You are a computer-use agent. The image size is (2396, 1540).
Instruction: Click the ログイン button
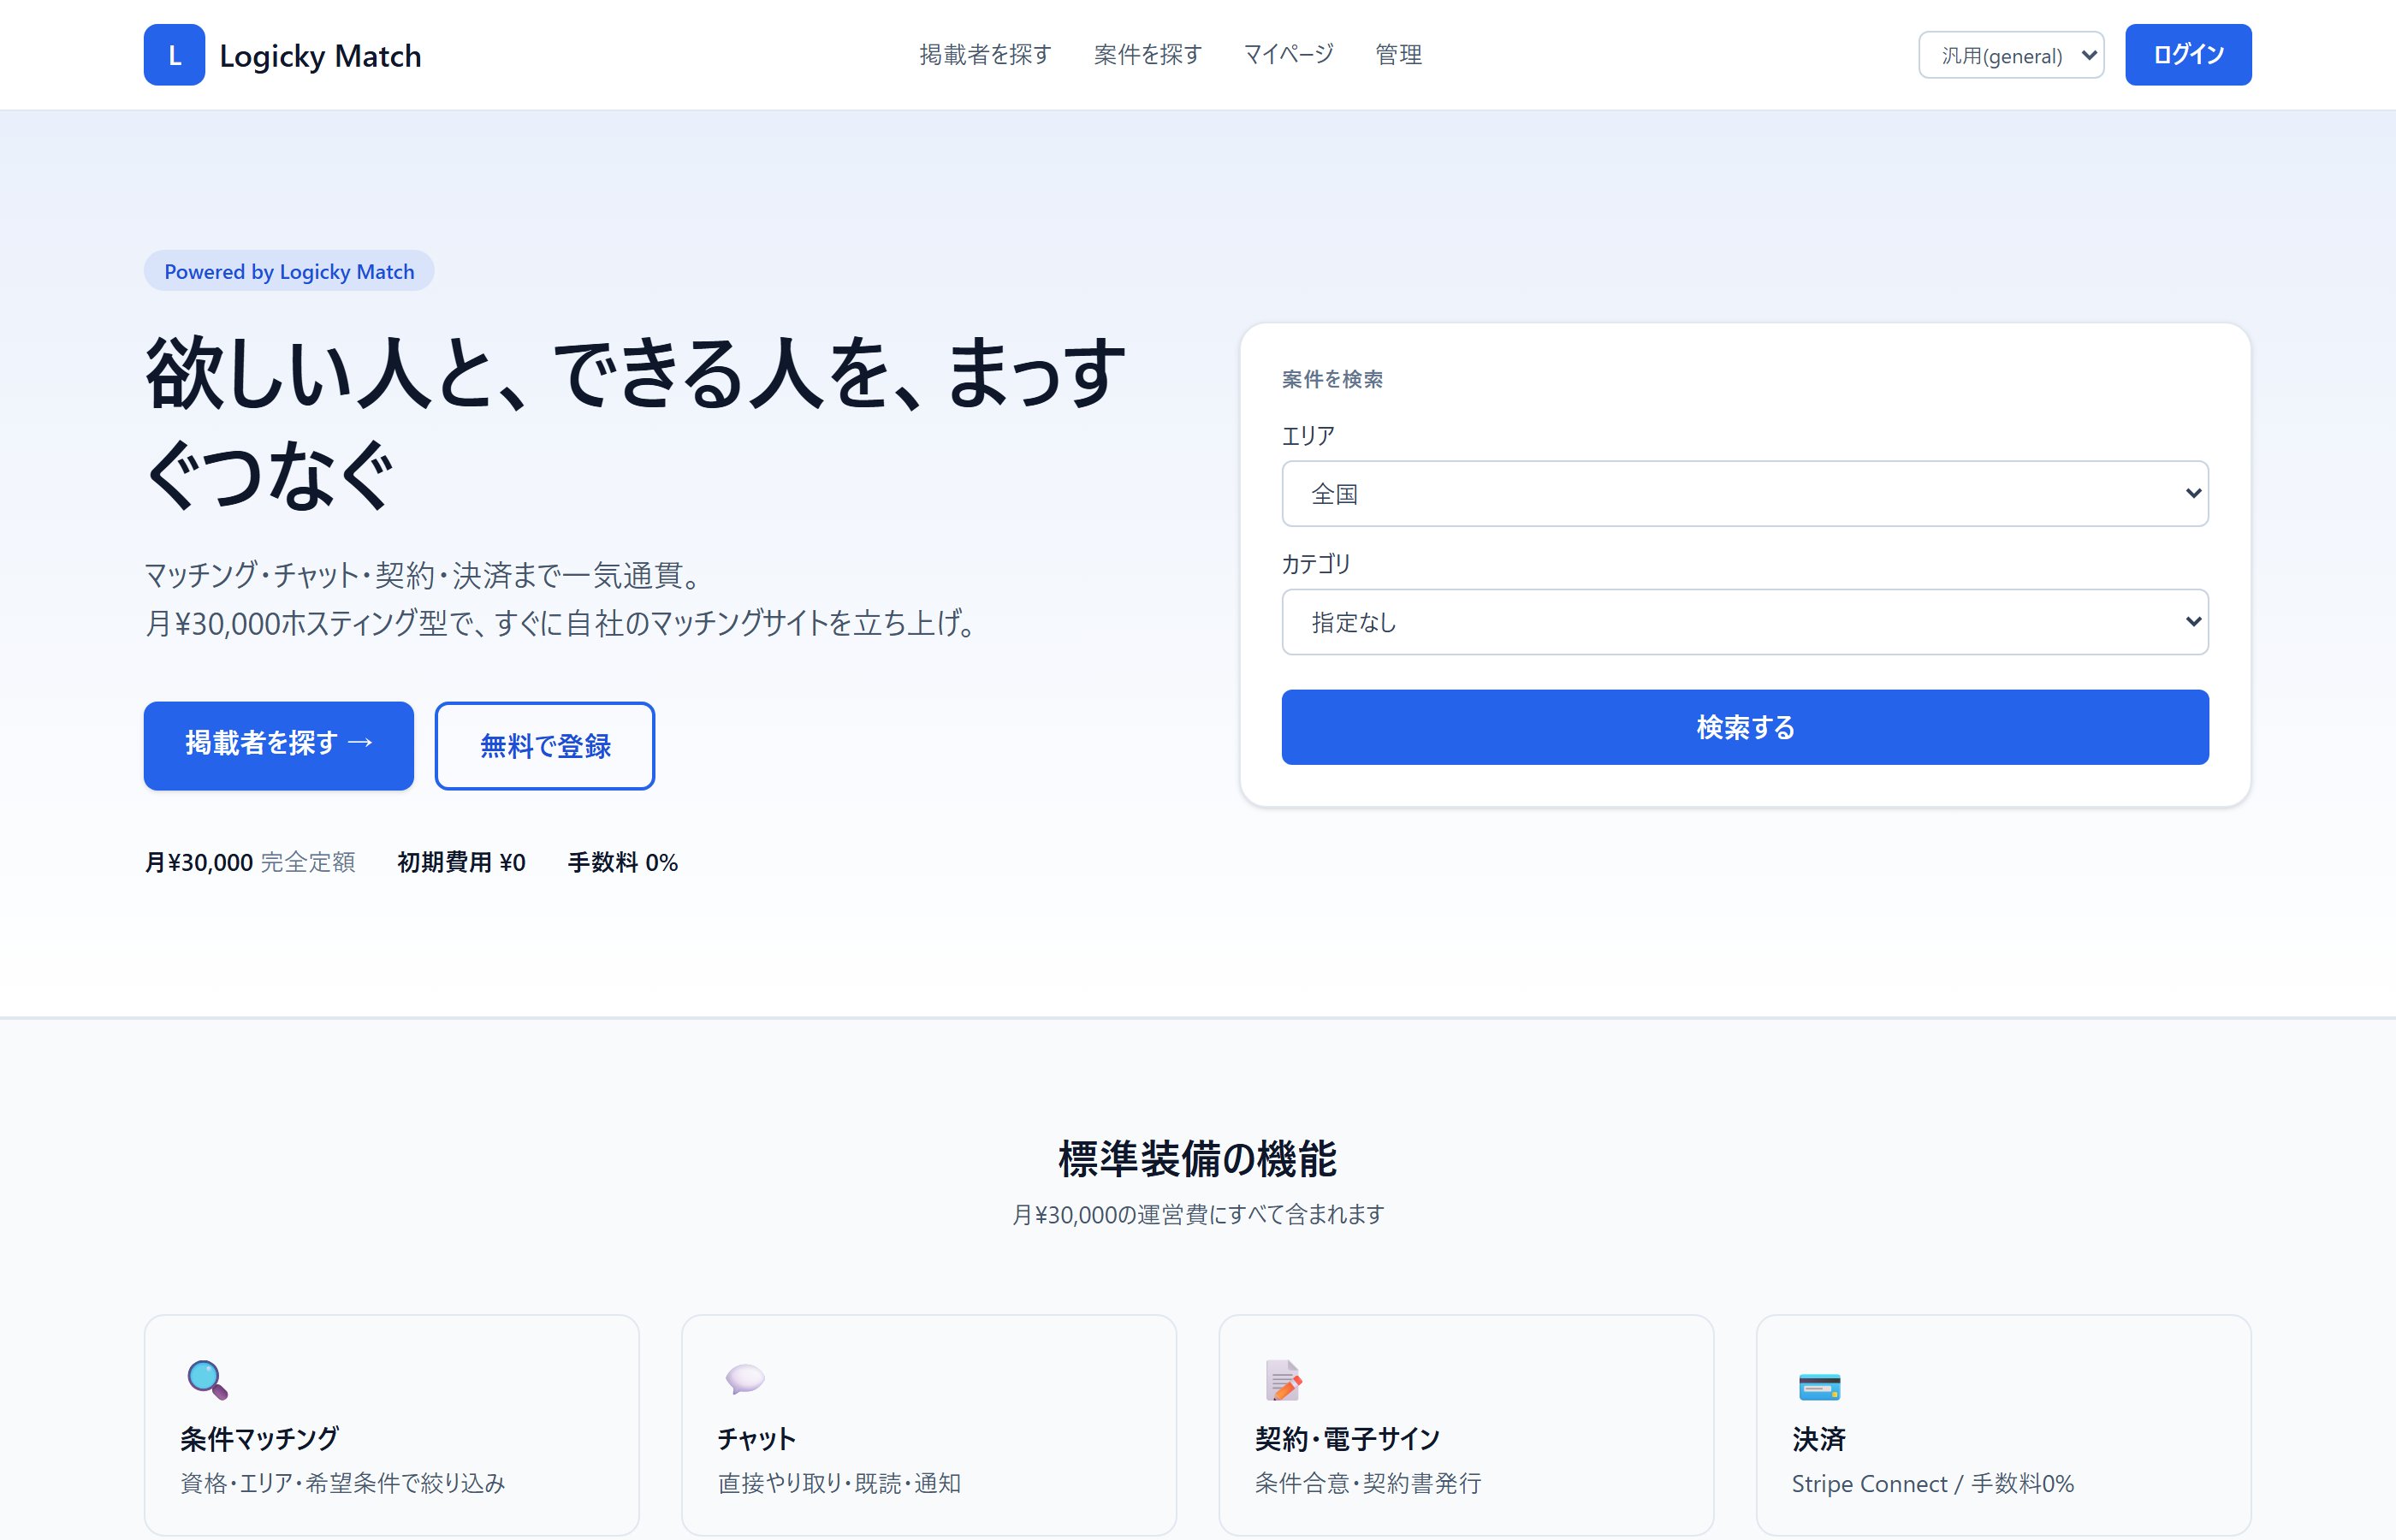(2188, 55)
